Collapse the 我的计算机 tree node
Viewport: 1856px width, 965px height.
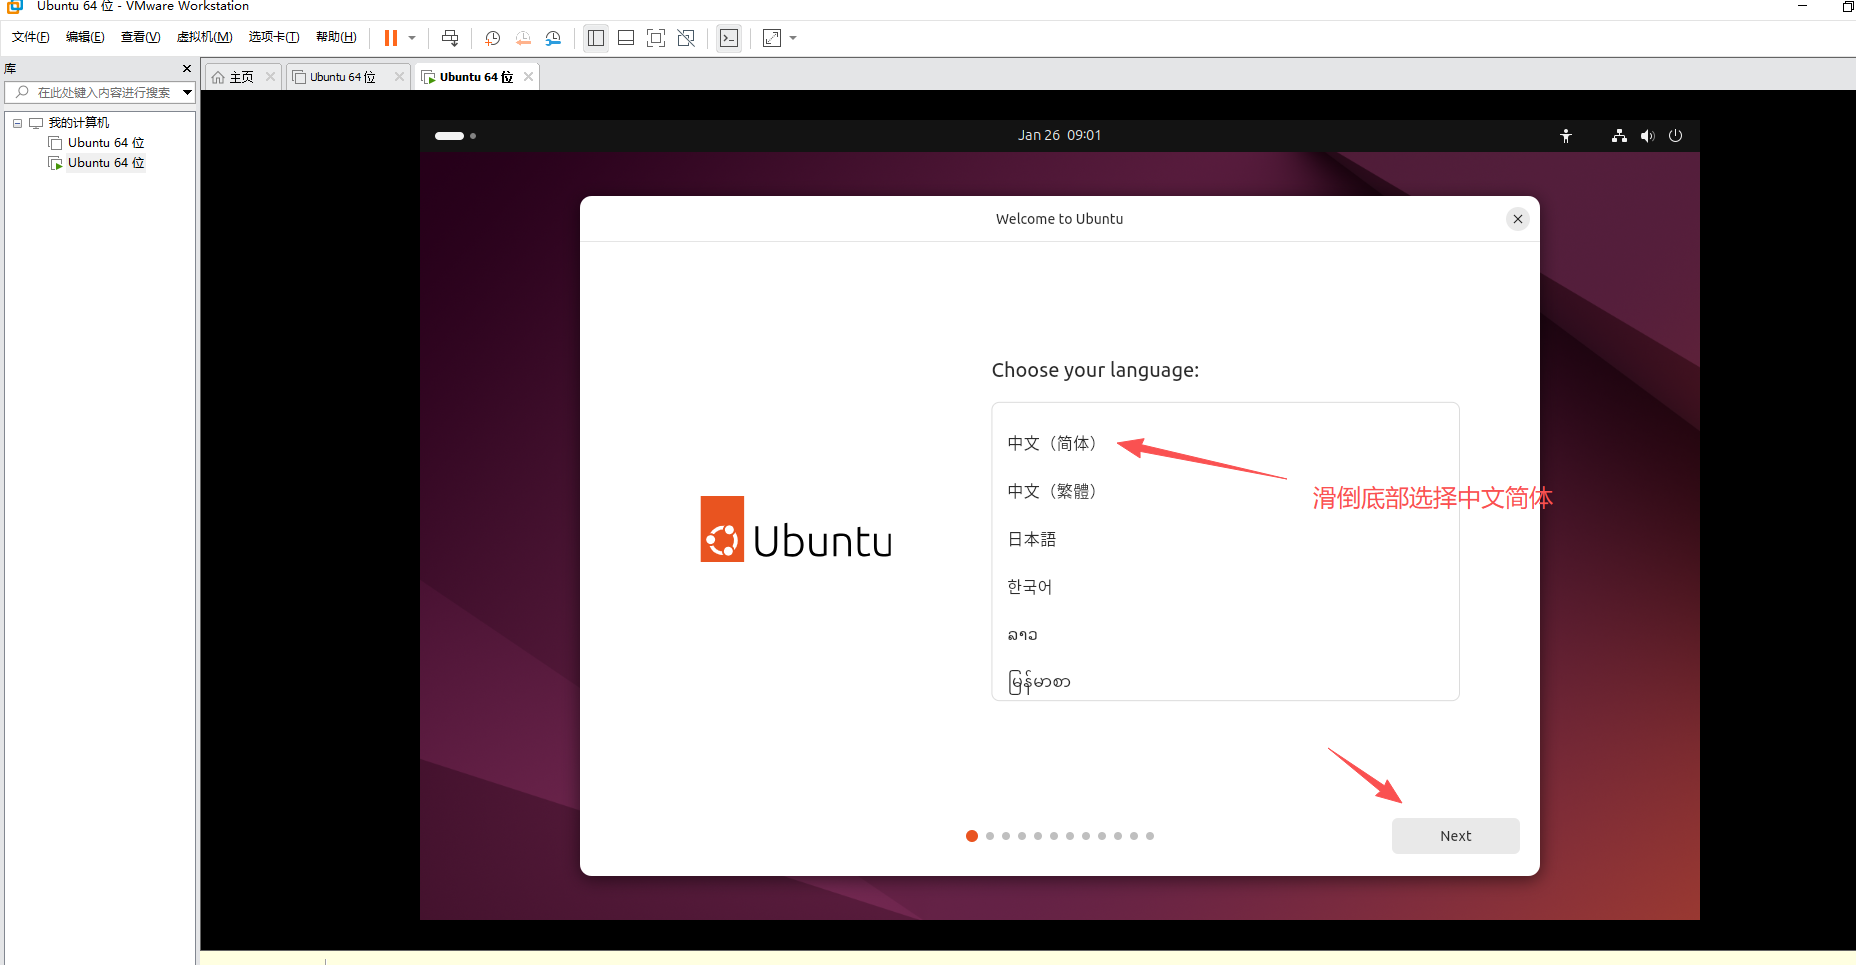click(17, 123)
